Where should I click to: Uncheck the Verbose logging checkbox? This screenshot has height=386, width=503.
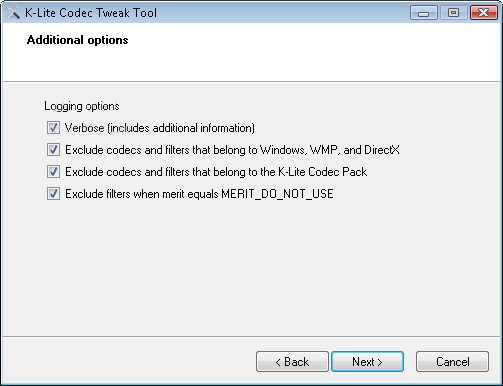point(53,128)
